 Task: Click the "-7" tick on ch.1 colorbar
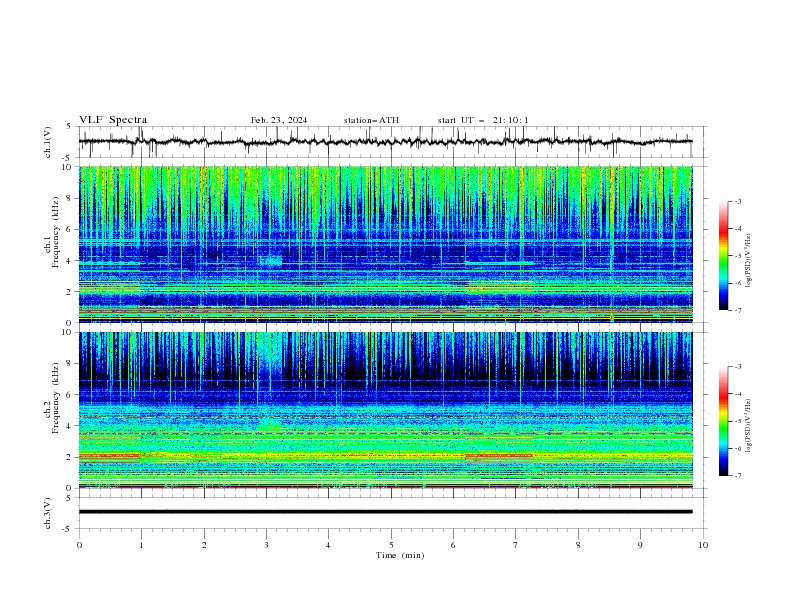click(x=738, y=310)
